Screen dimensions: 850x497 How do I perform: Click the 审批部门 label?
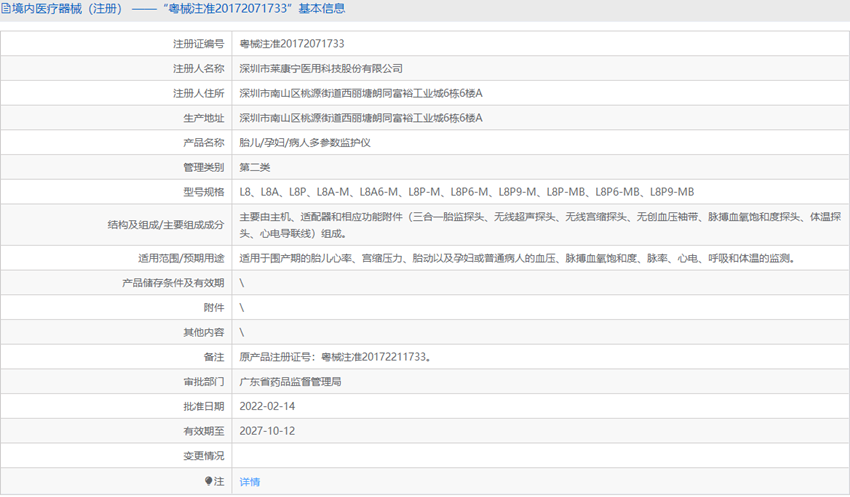pyautogui.click(x=204, y=382)
